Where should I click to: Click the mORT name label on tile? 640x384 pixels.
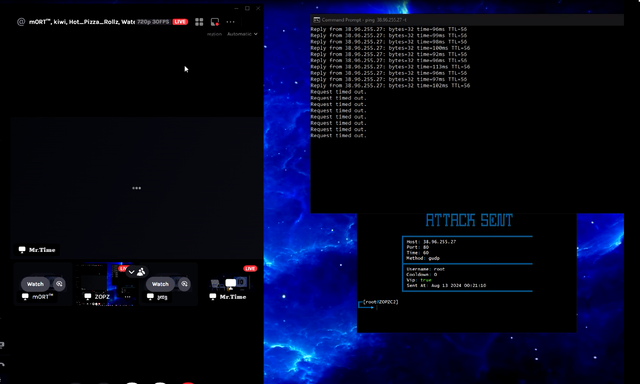(x=38, y=297)
